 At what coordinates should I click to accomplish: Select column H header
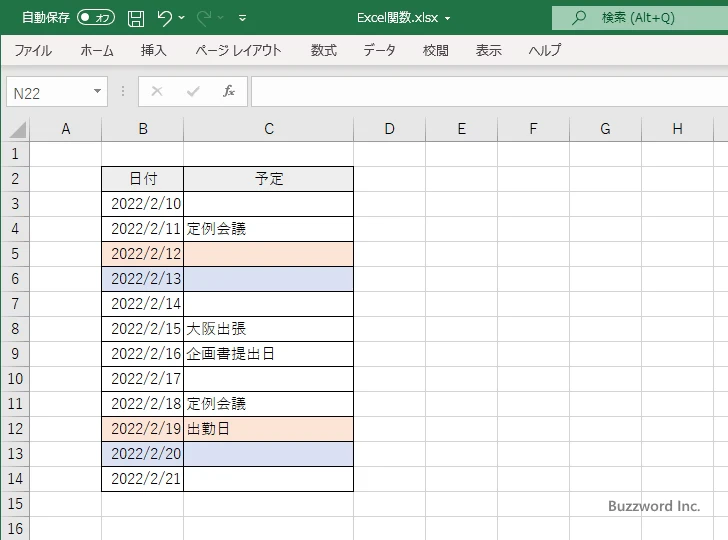pos(677,129)
